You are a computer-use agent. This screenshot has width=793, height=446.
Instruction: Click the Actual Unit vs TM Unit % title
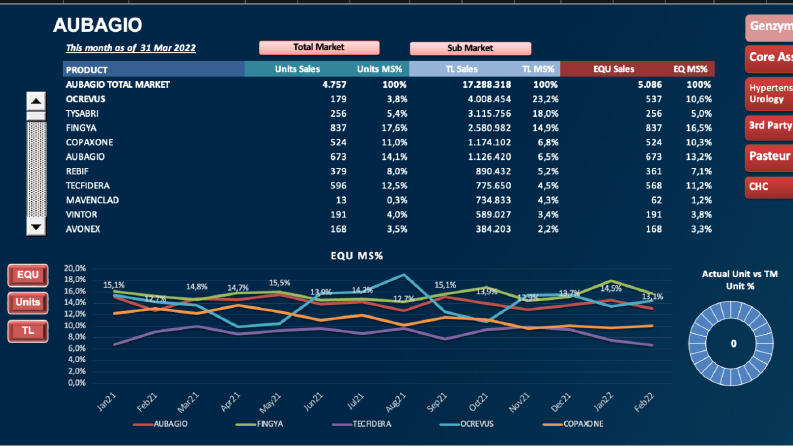(x=739, y=280)
